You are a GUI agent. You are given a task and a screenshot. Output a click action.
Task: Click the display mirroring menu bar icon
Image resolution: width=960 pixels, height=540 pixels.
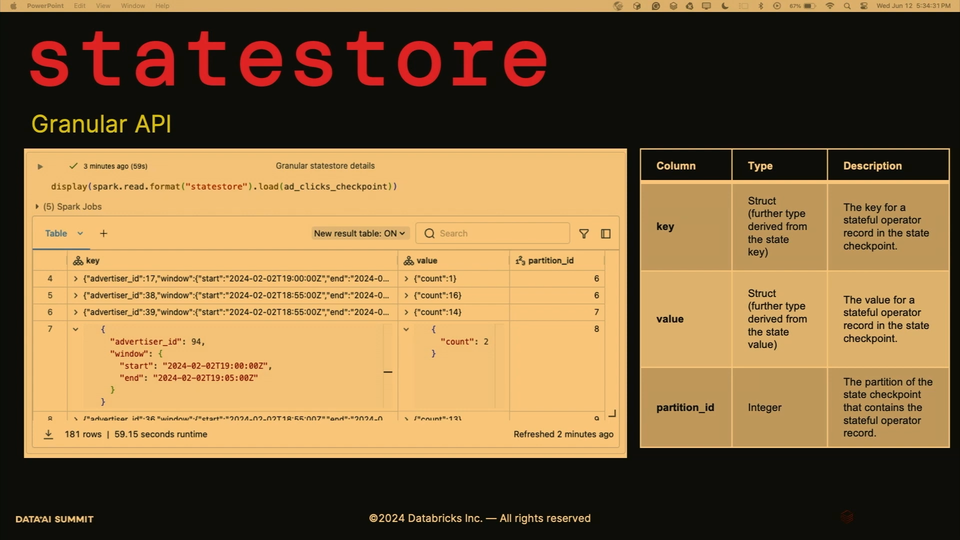(x=706, y=6)
